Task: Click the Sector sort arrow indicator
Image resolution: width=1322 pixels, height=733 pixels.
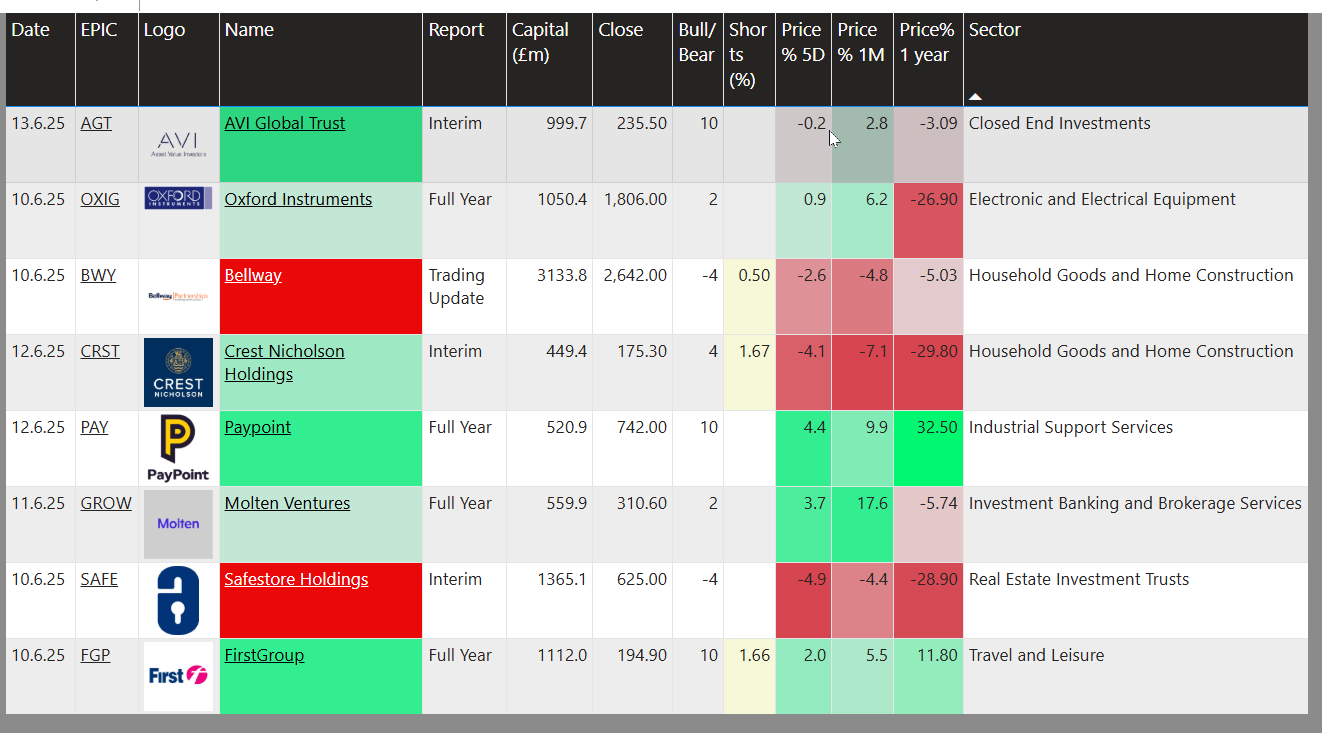Action: click(x=975, y=97)
